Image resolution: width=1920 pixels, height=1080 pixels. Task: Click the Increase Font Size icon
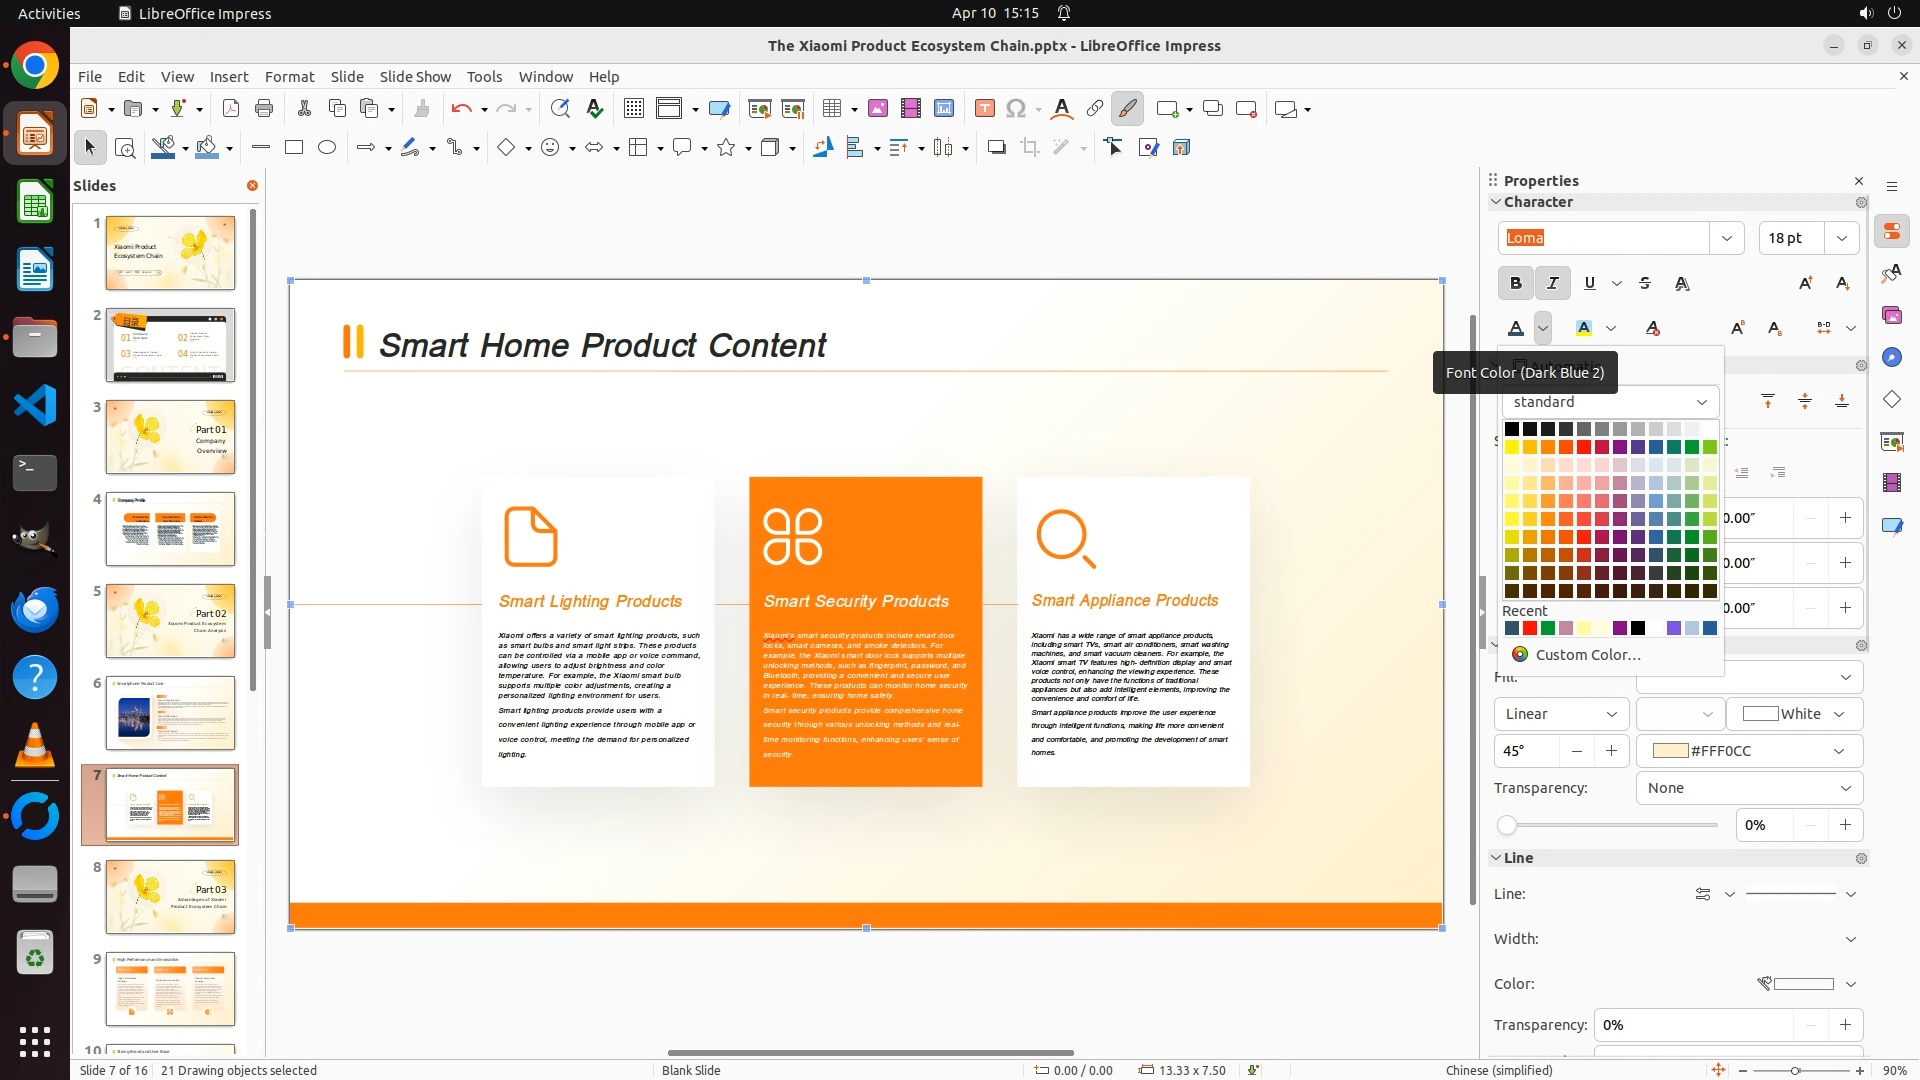(x=1806, y=284)
